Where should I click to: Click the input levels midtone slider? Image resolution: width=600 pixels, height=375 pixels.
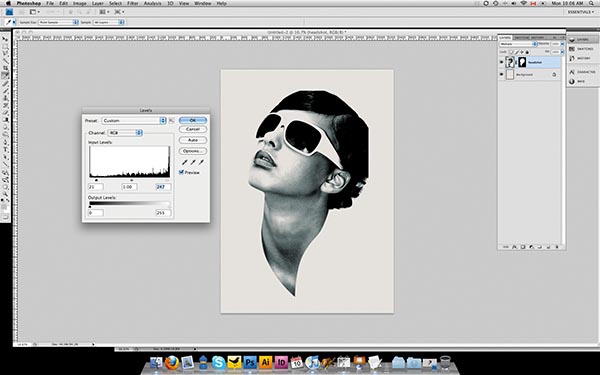pos(132,180)
